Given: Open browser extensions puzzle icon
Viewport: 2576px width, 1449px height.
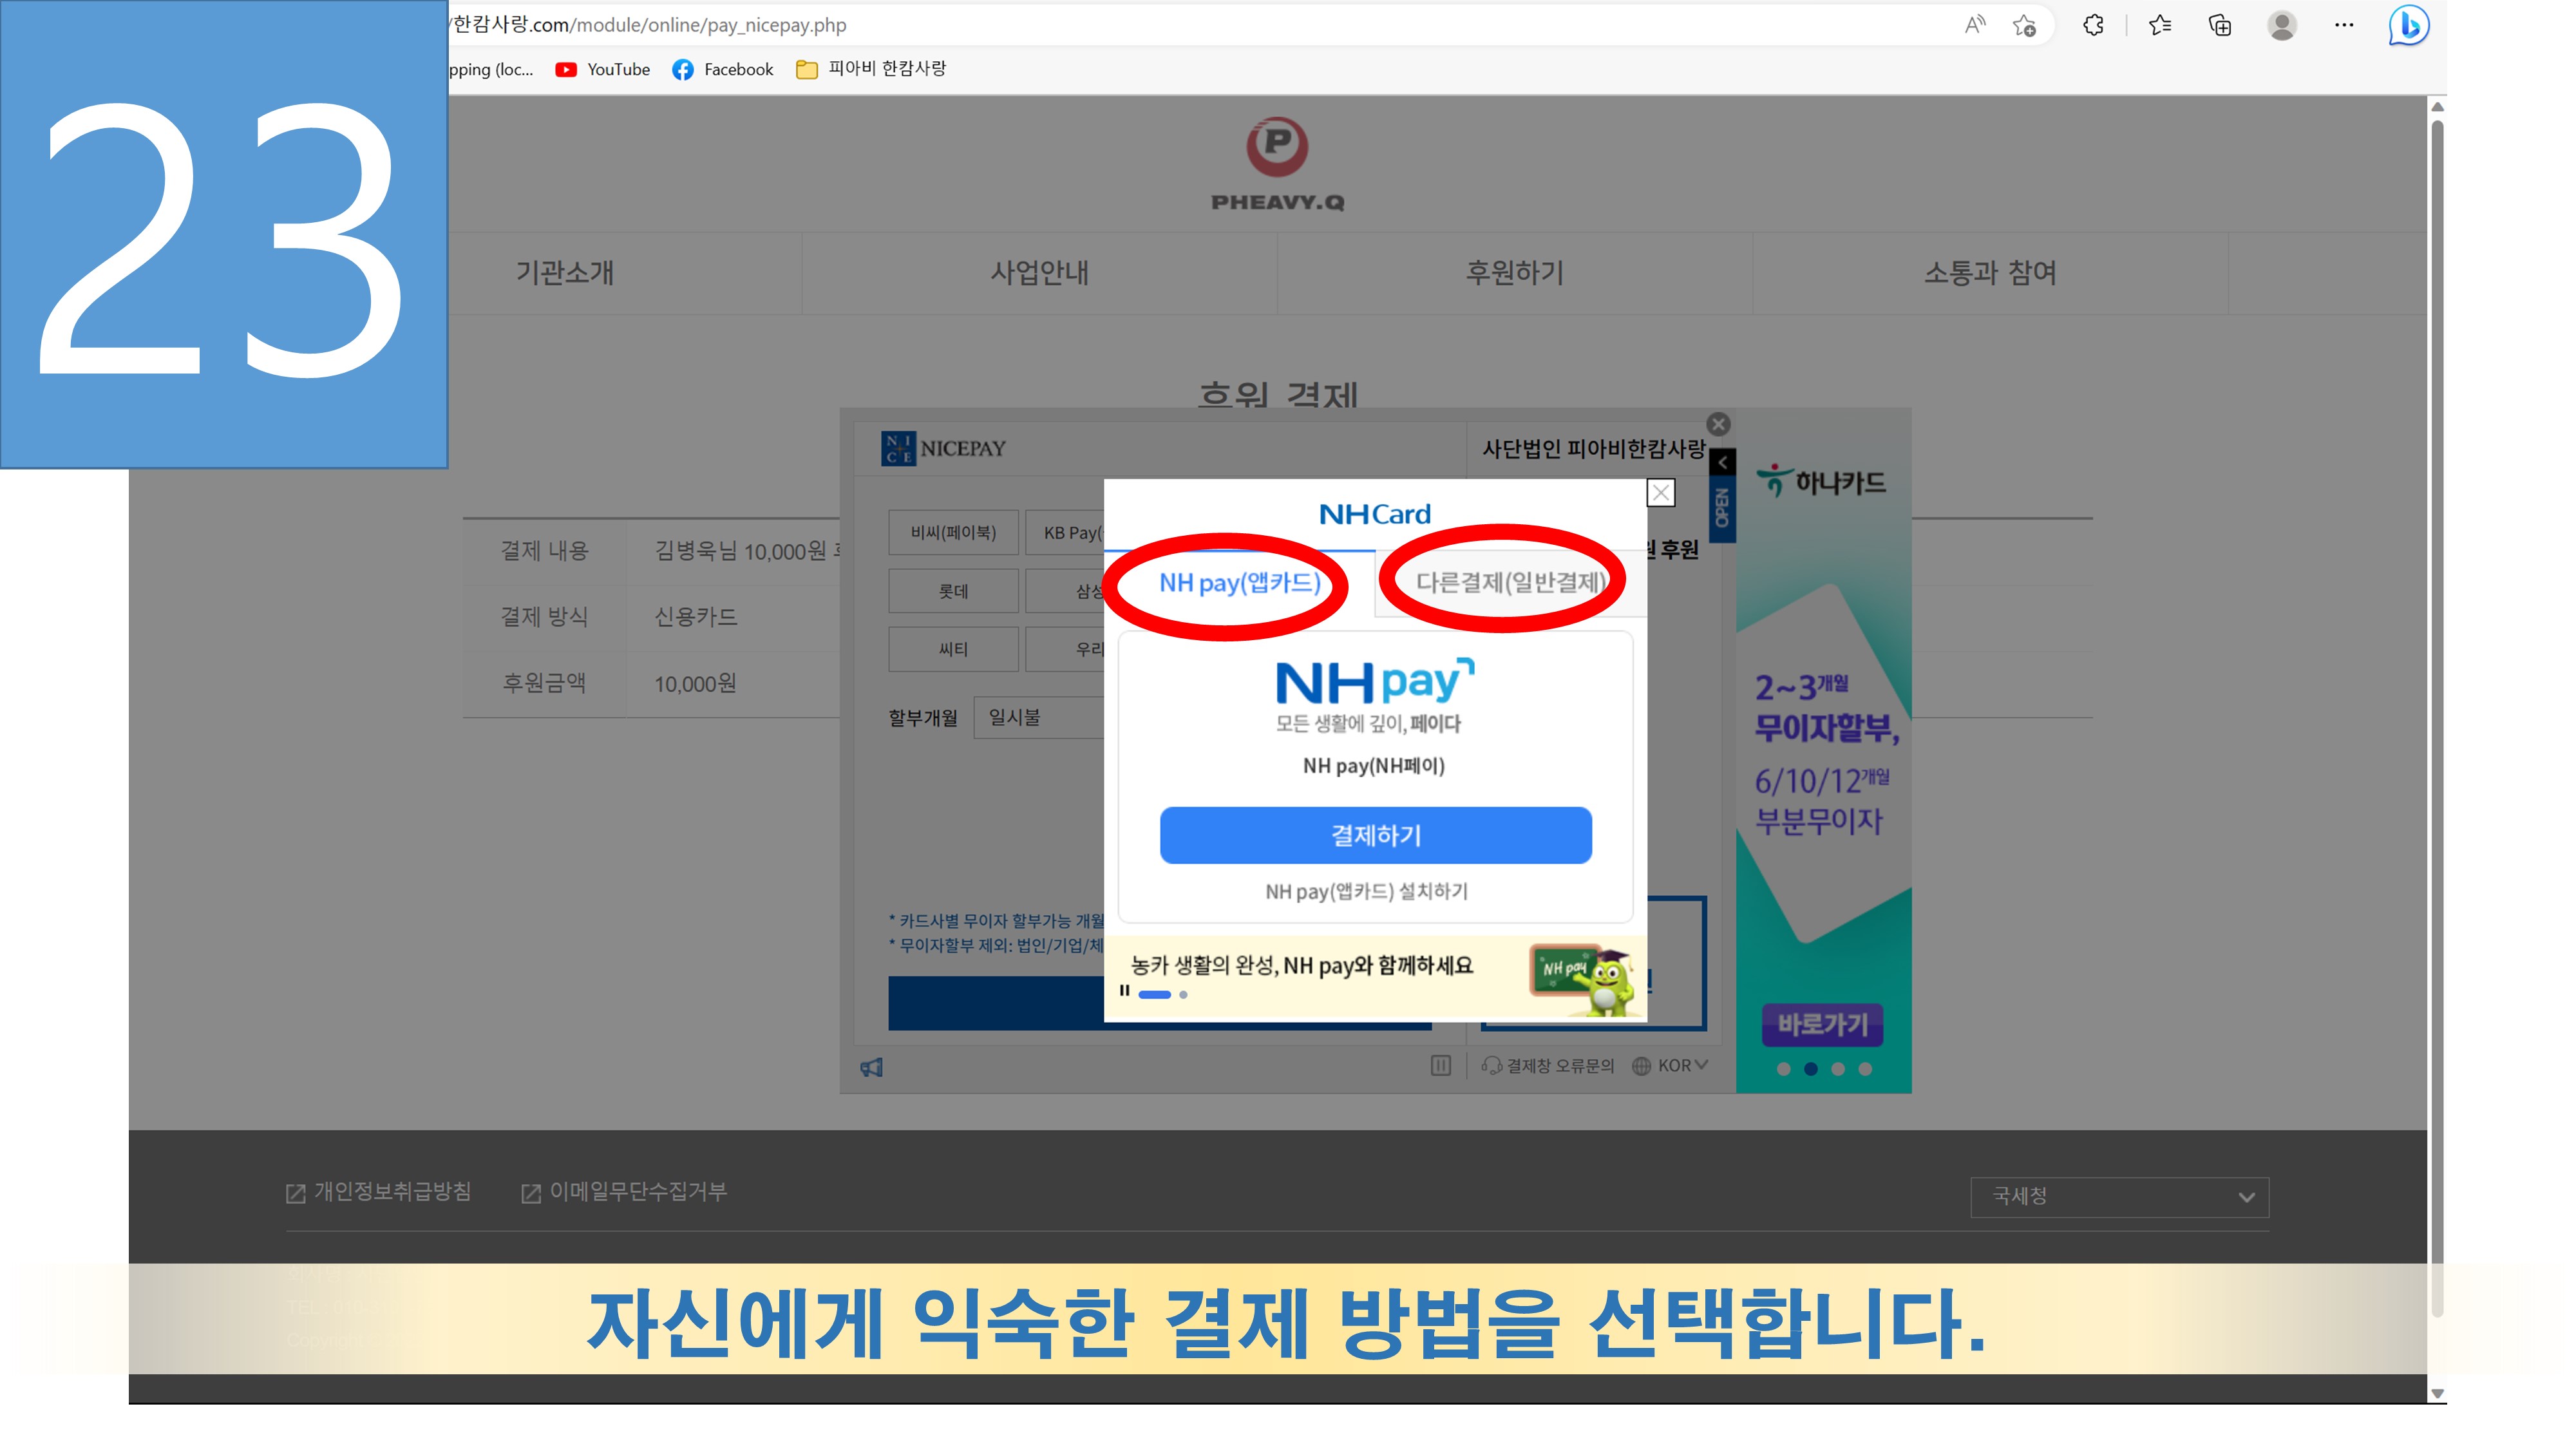Looking at the screenshot, I should [2093, 26].
